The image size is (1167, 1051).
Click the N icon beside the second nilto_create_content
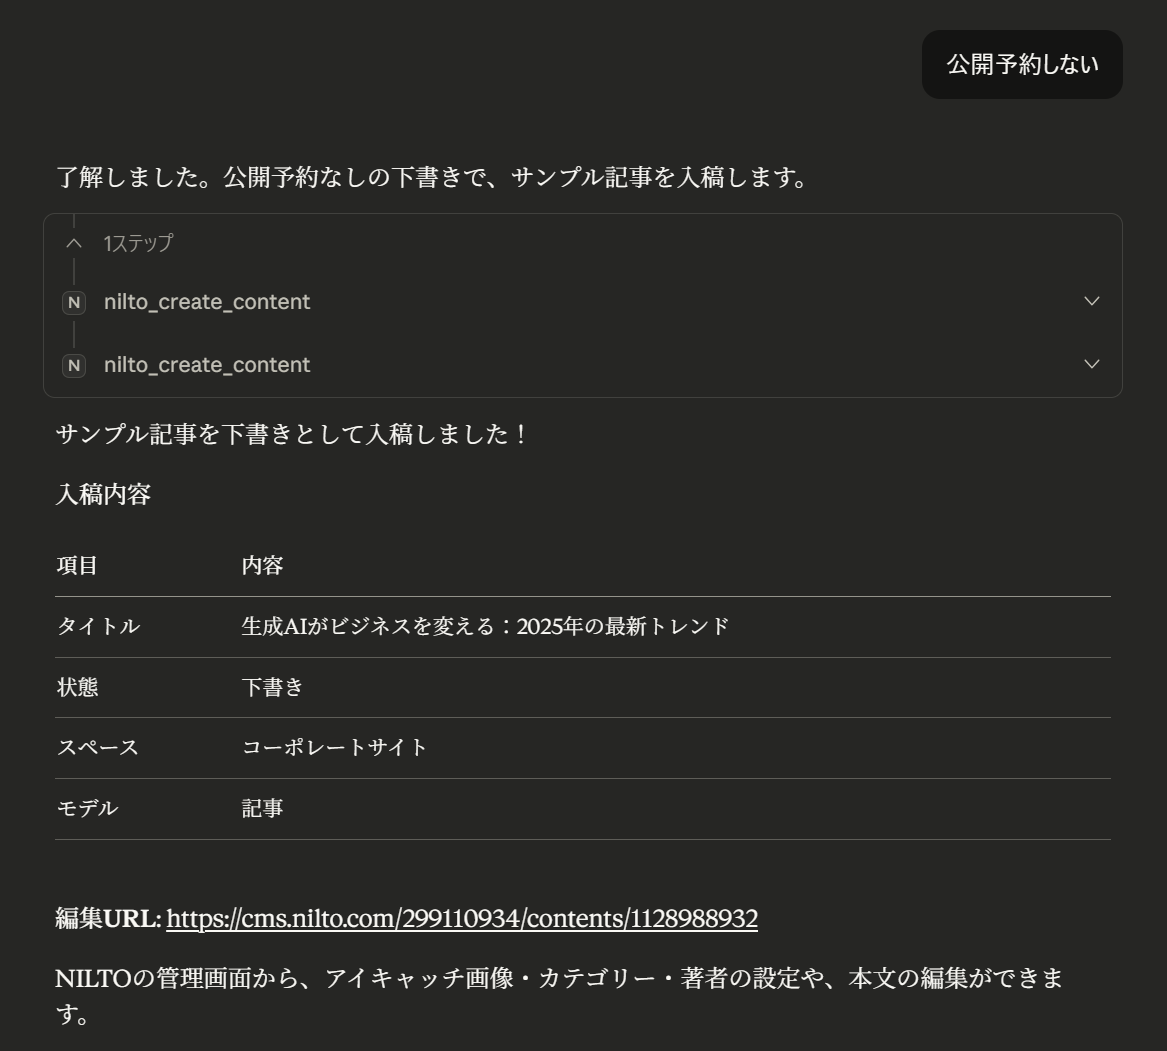tap(73, 365)
